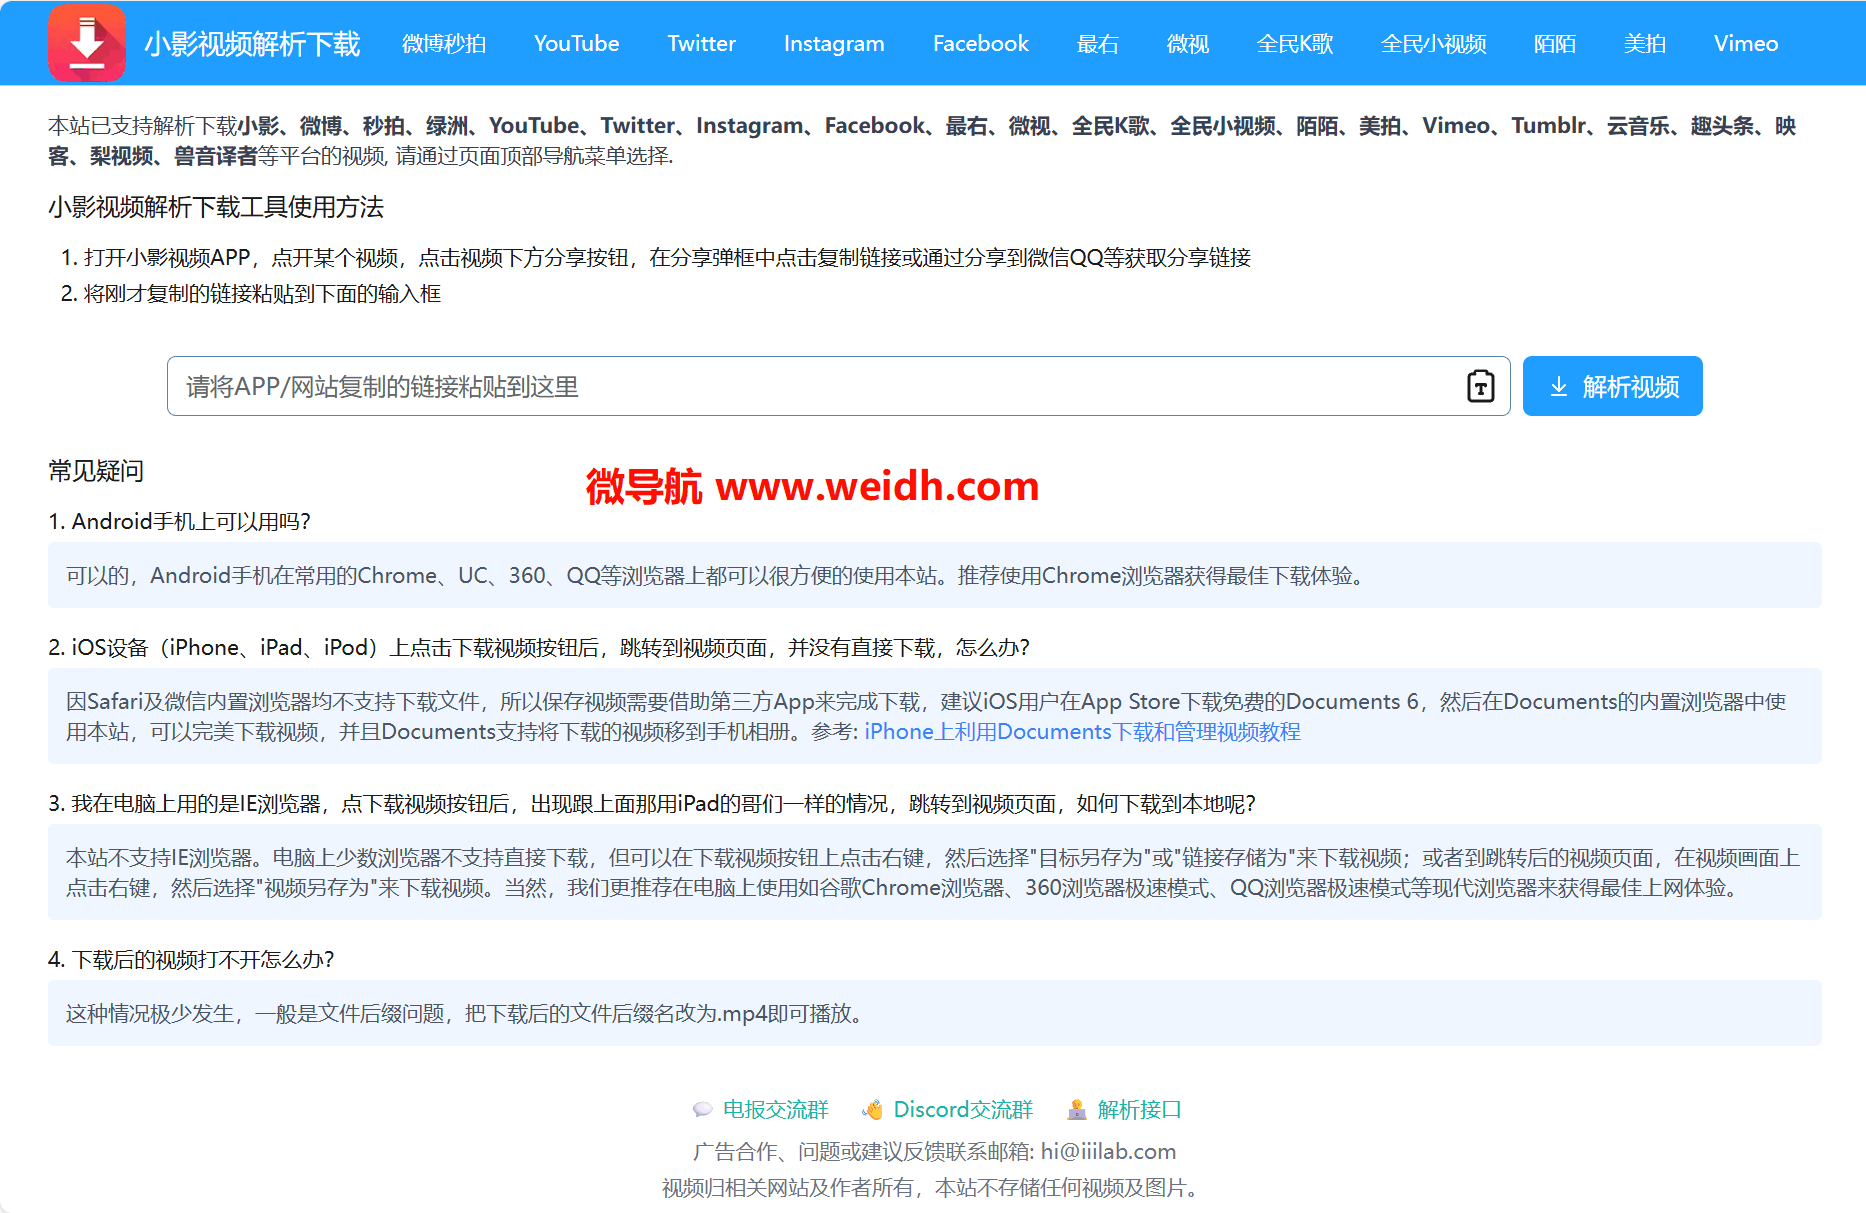Open the Discord交流群 link
This screenshot has height=1213, width=1866.
pos(963,1110)
